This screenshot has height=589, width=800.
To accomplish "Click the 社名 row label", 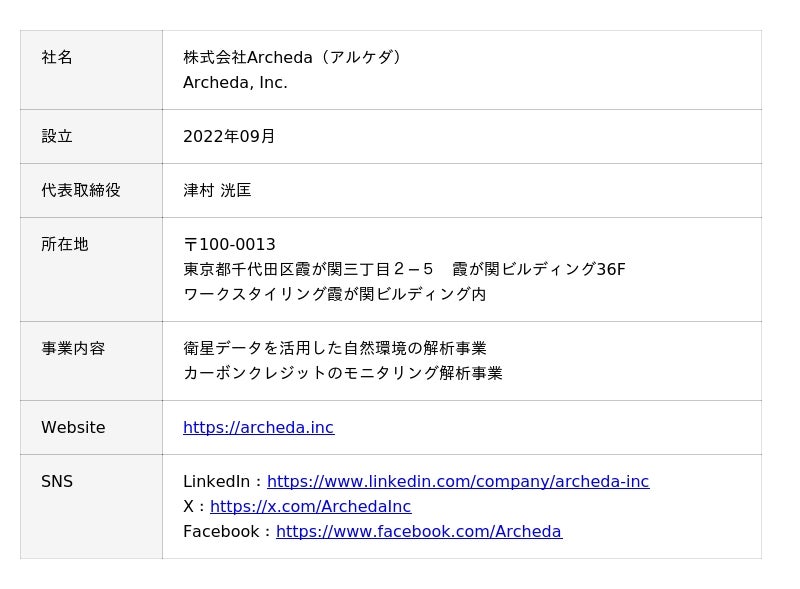I will 57,58.
